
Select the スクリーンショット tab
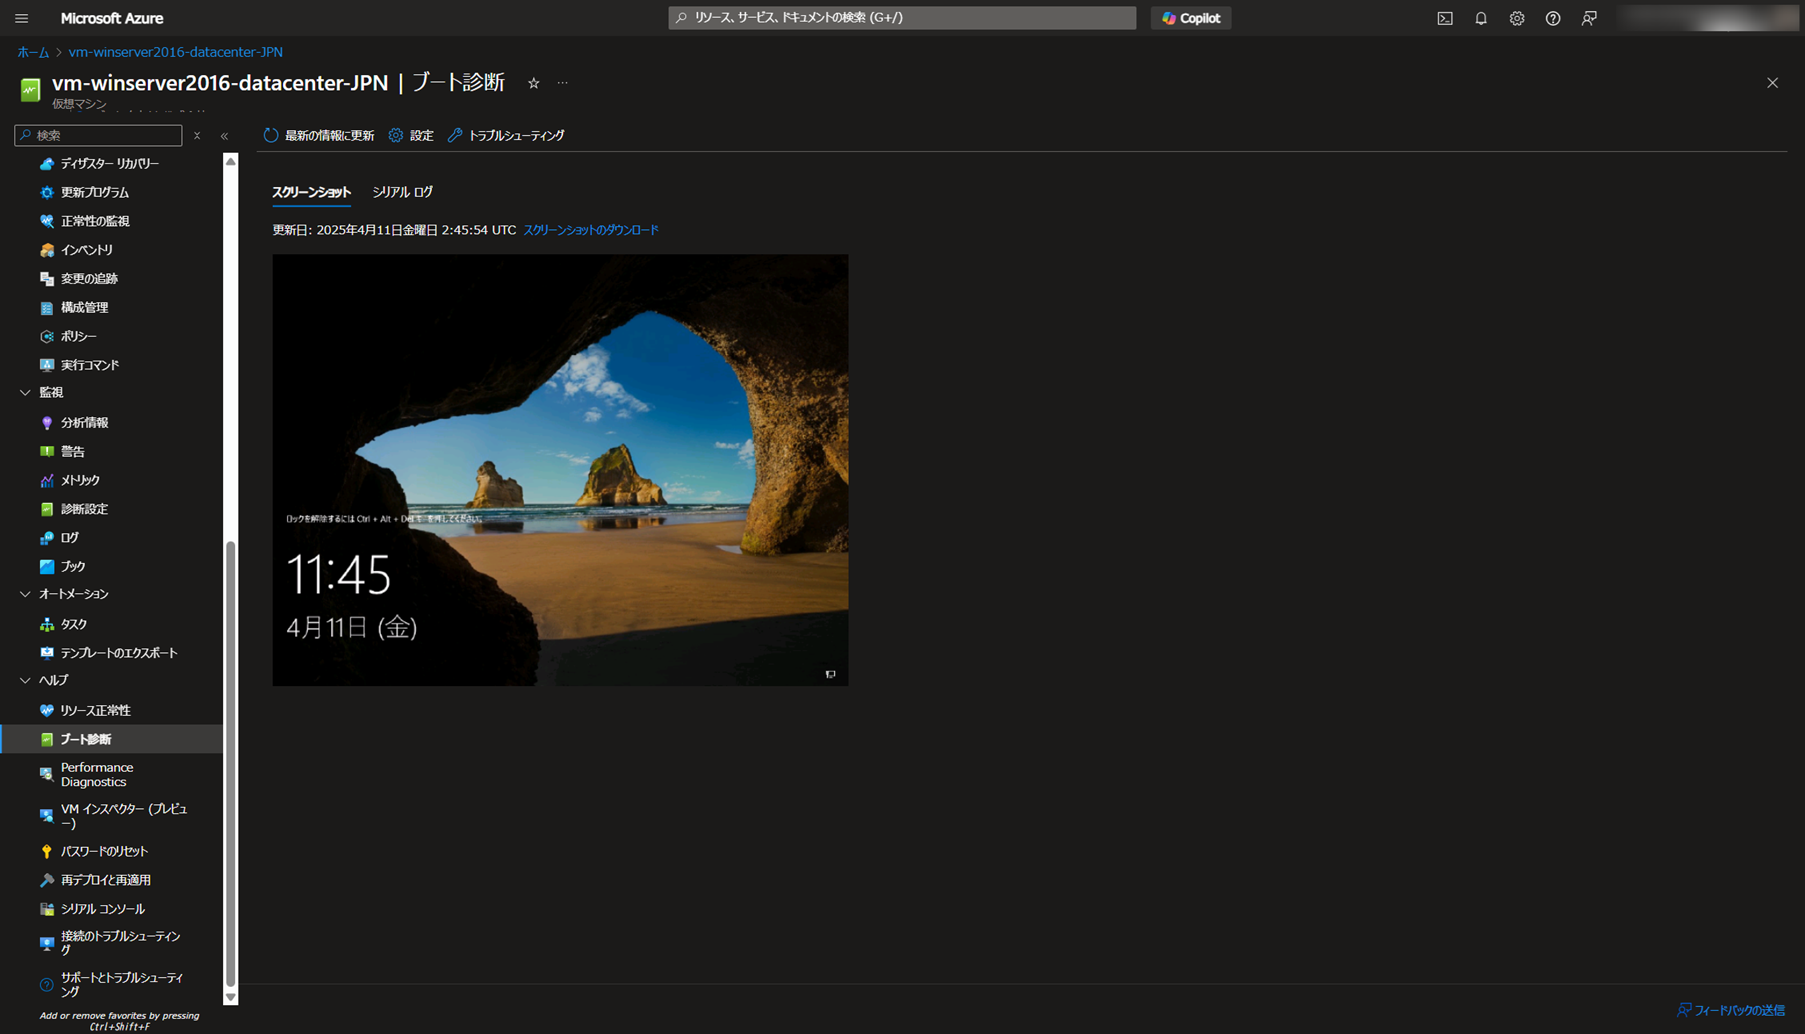click(x=311, y=192)
